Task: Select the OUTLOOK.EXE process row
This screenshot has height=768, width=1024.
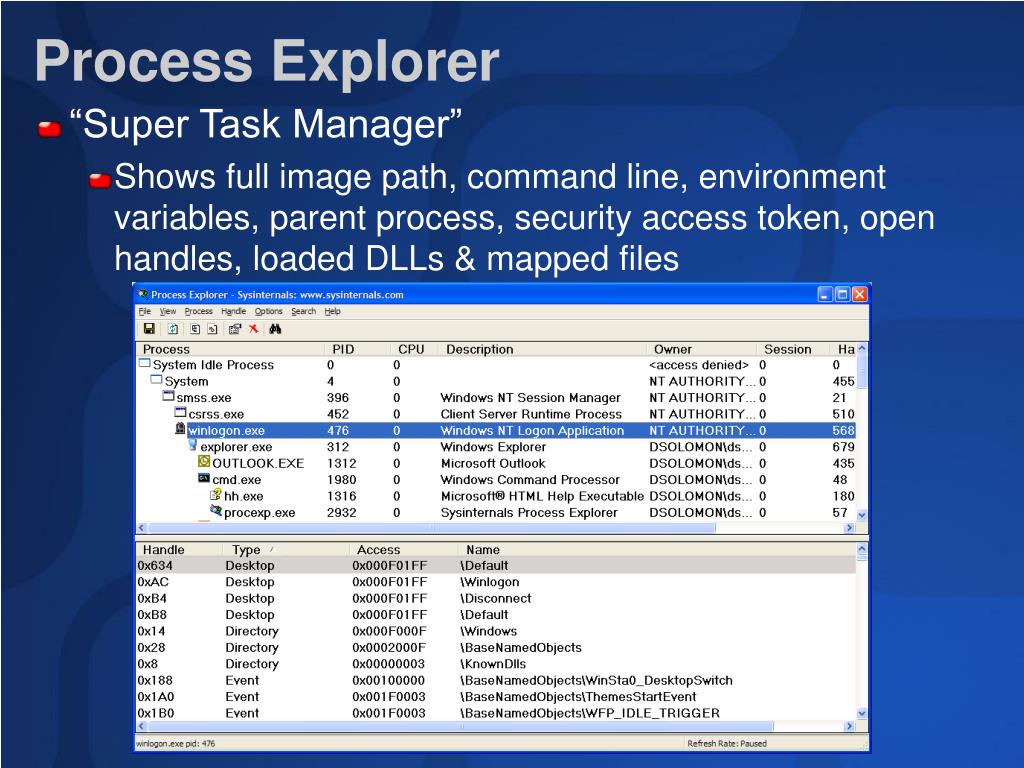Action: coord(496,463)
